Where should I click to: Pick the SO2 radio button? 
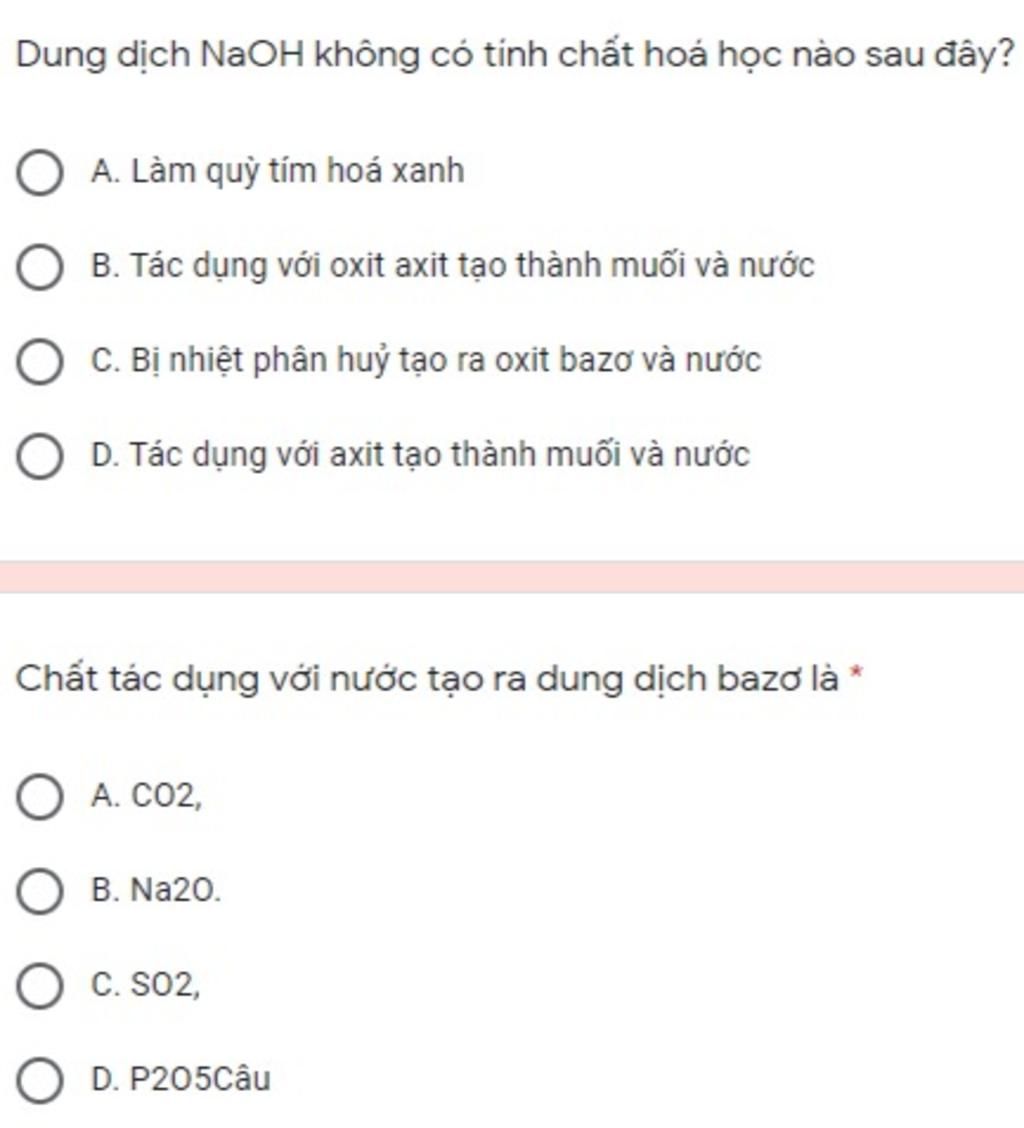39,987
